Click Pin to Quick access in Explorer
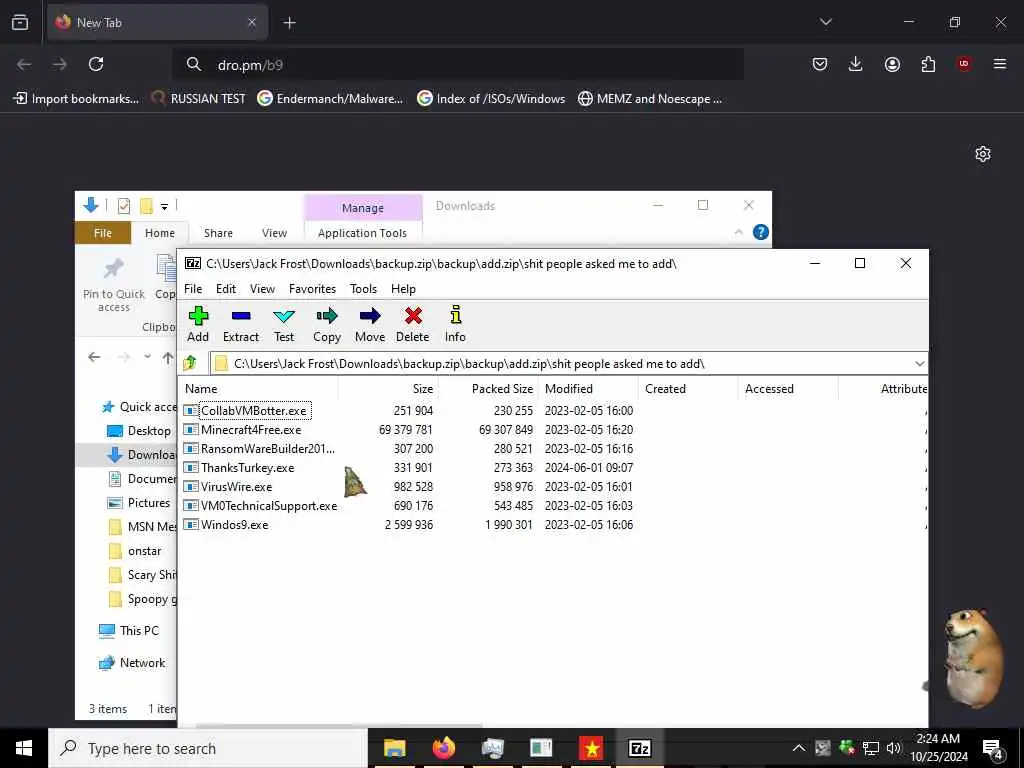1024x768 pixels. pos(114,285)
